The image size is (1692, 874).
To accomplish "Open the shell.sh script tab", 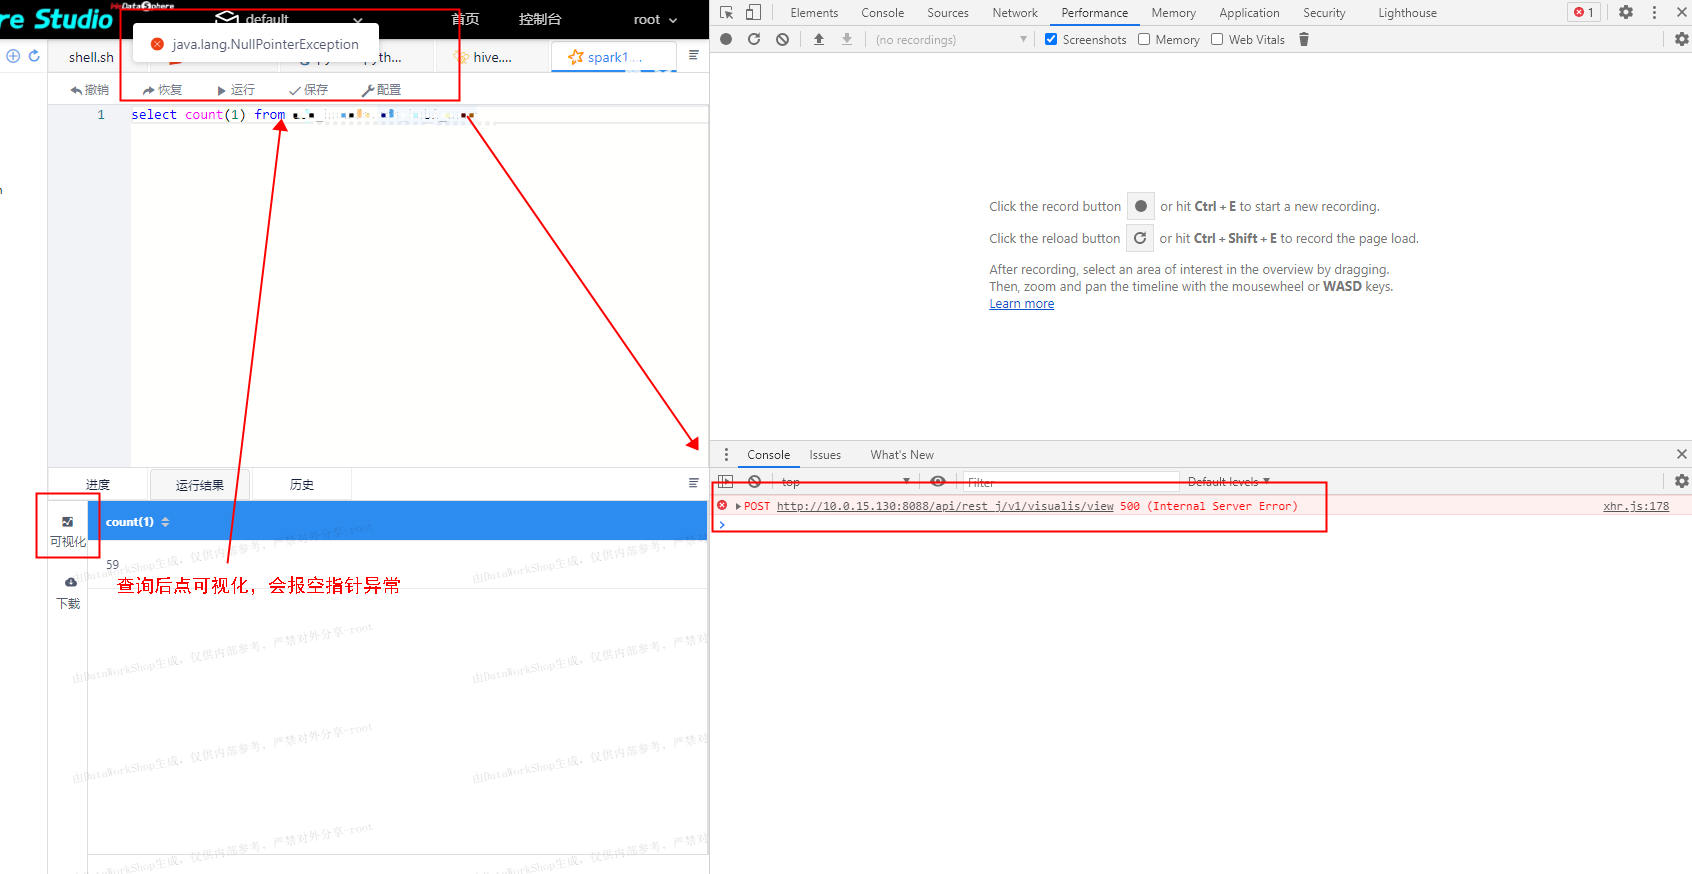I will click(x=91, y=57).
